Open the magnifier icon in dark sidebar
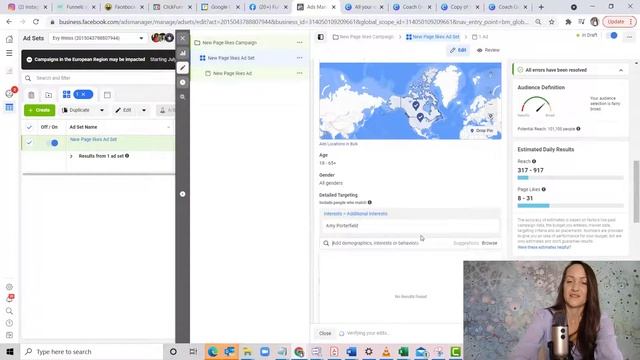The height and width of the screenshot is (360, 640). coord(182,97)
